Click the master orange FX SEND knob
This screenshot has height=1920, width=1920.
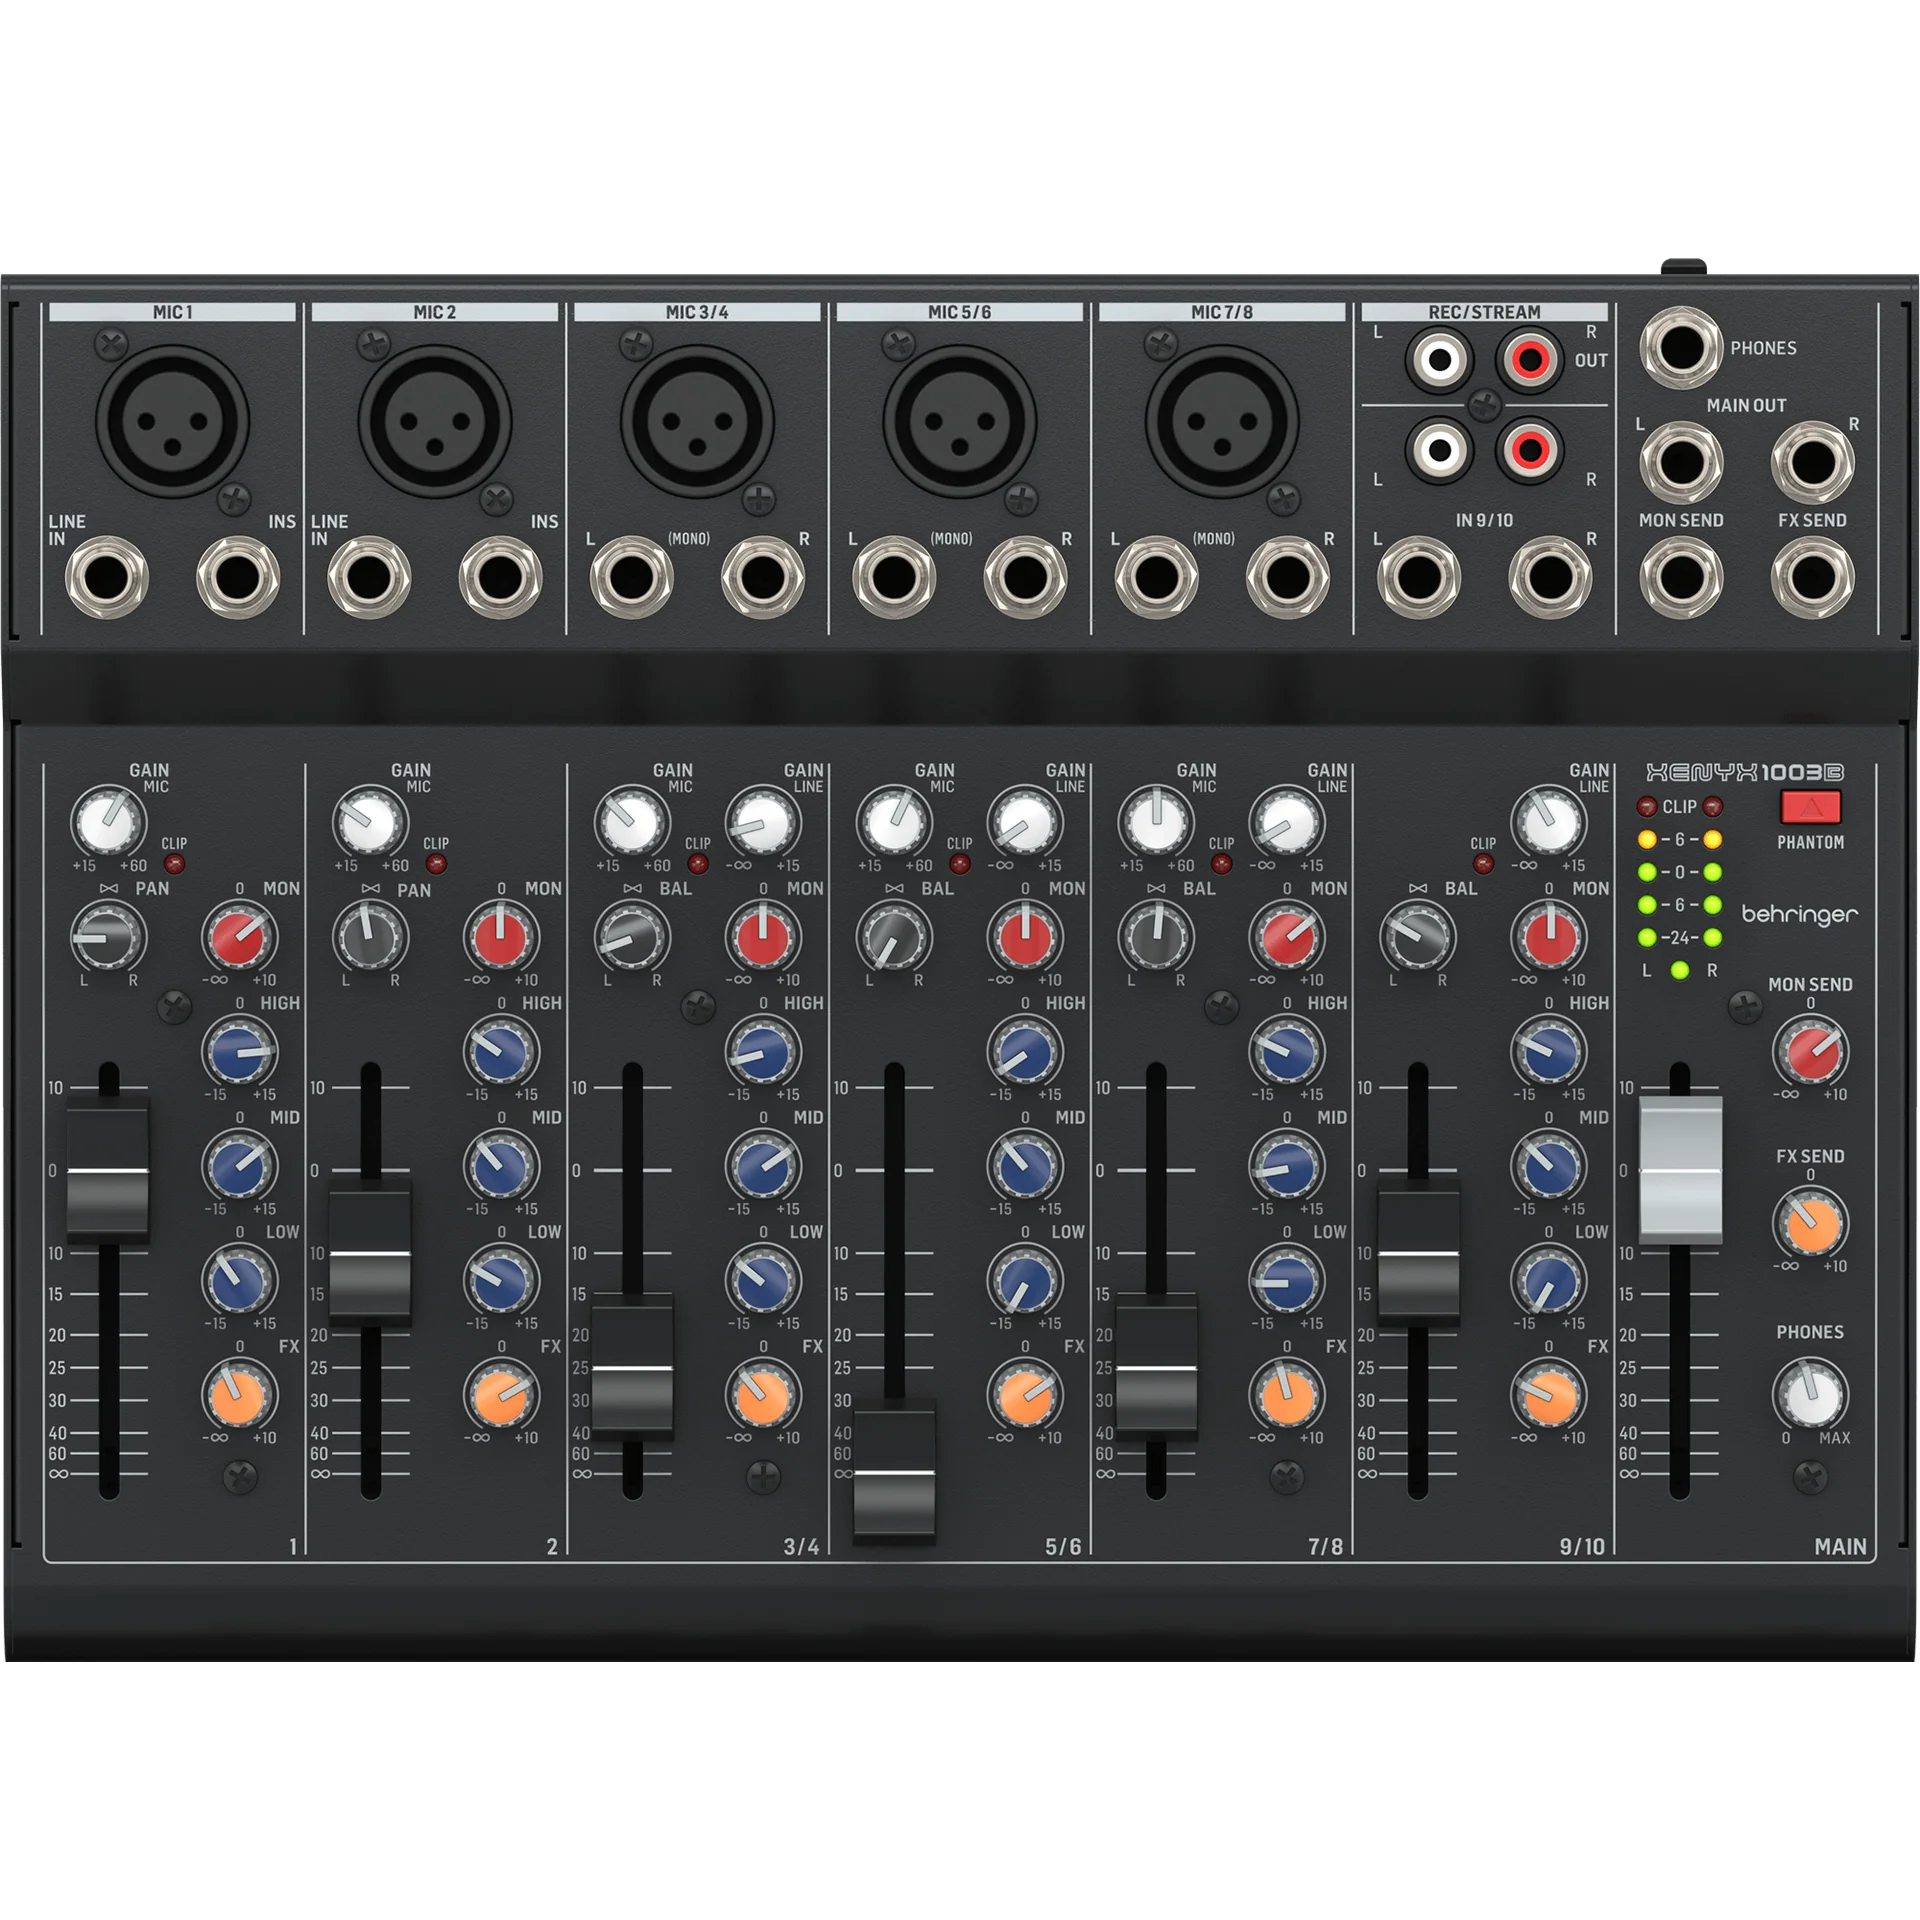tap(1811, 1224)
